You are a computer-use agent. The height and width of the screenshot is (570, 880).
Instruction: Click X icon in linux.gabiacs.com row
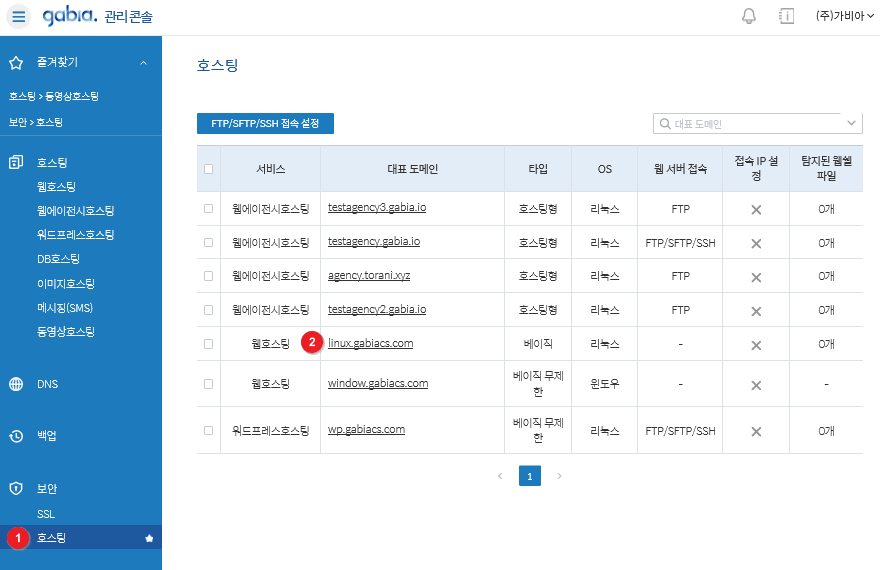point(756,345)
